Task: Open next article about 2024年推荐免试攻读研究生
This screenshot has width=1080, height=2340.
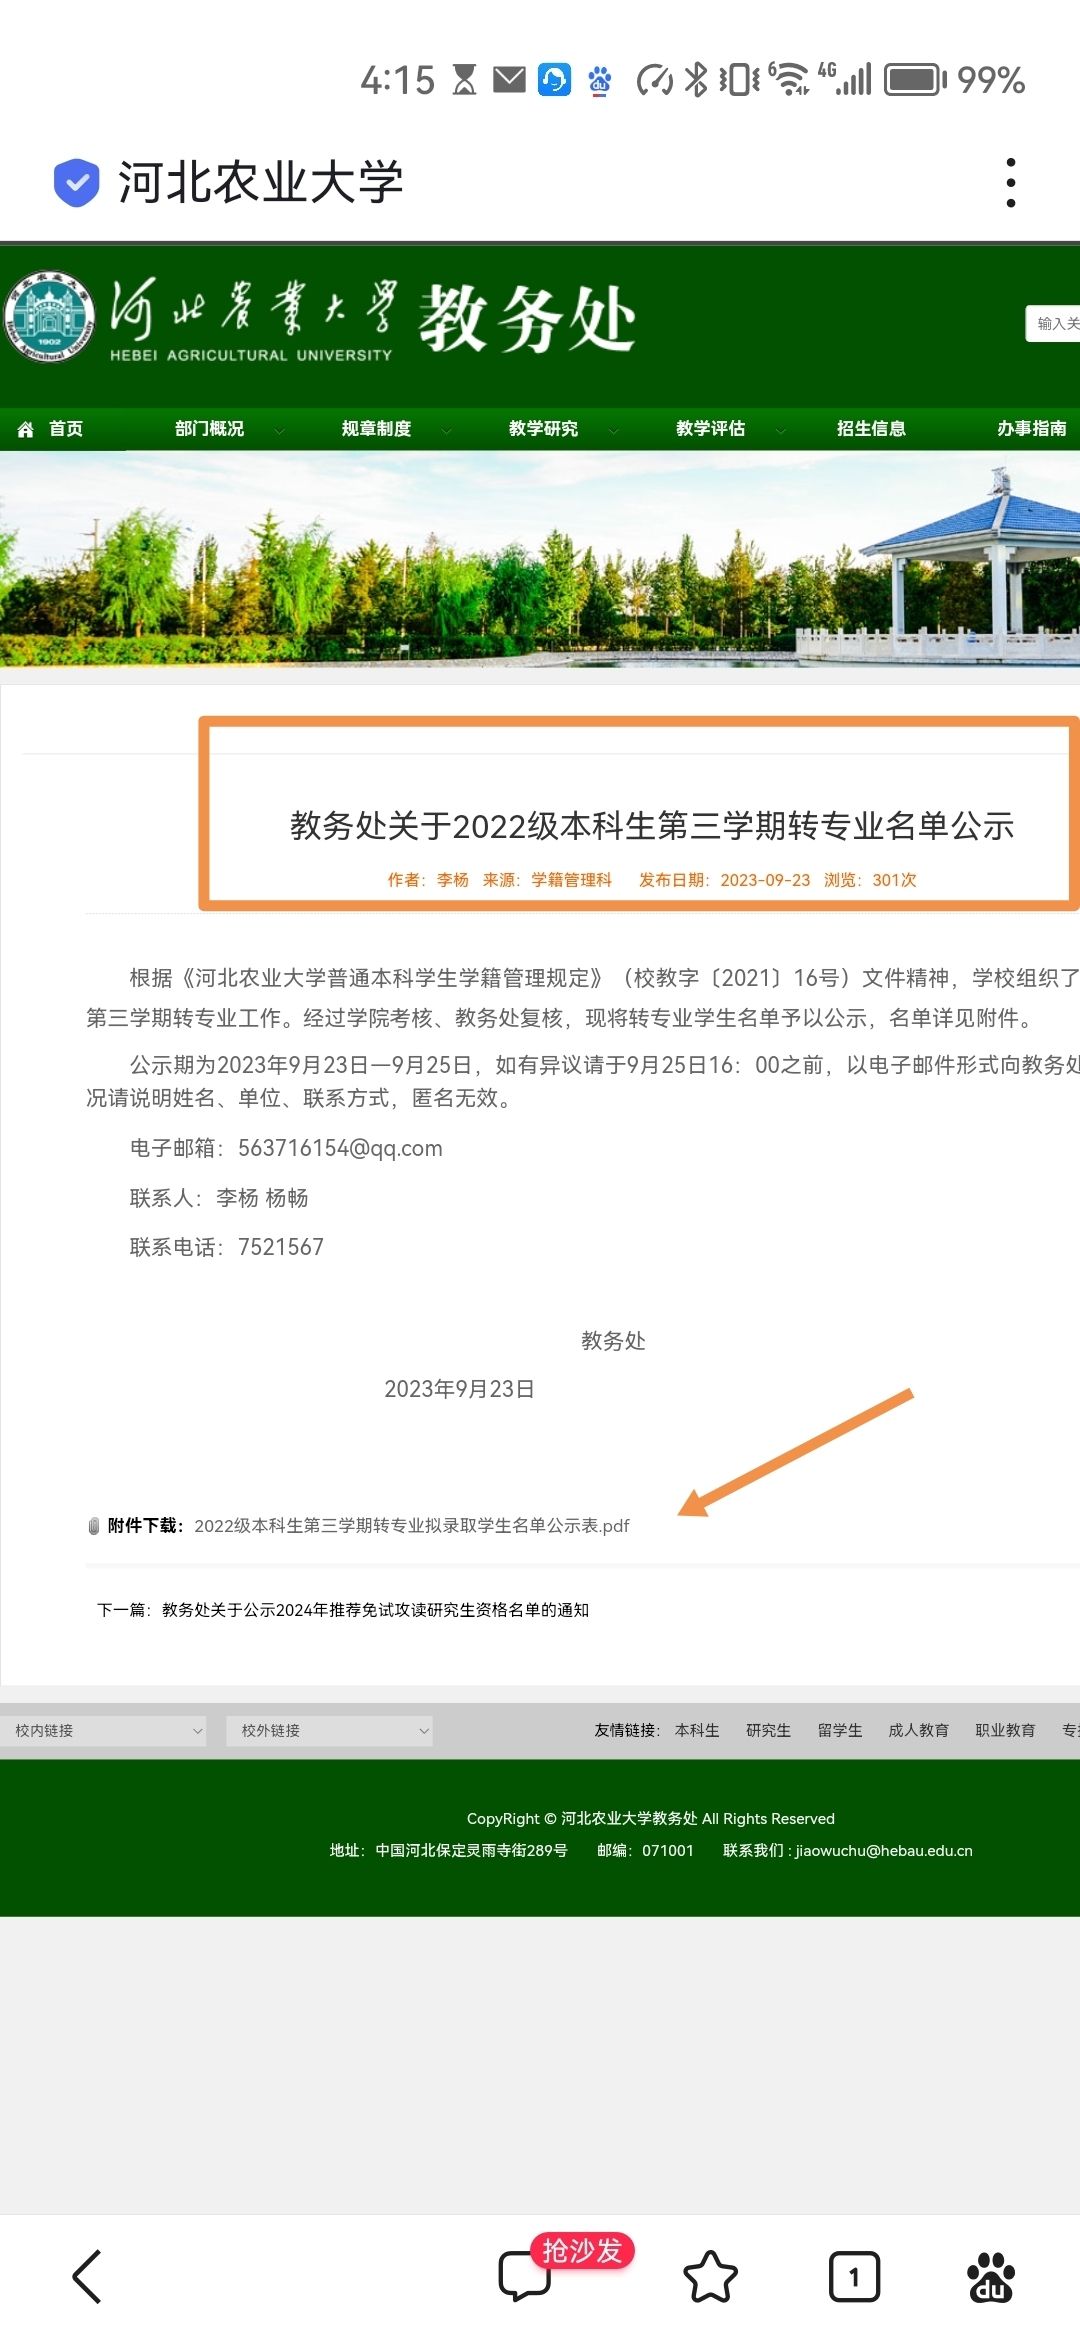Action: tap(375, 1610)
